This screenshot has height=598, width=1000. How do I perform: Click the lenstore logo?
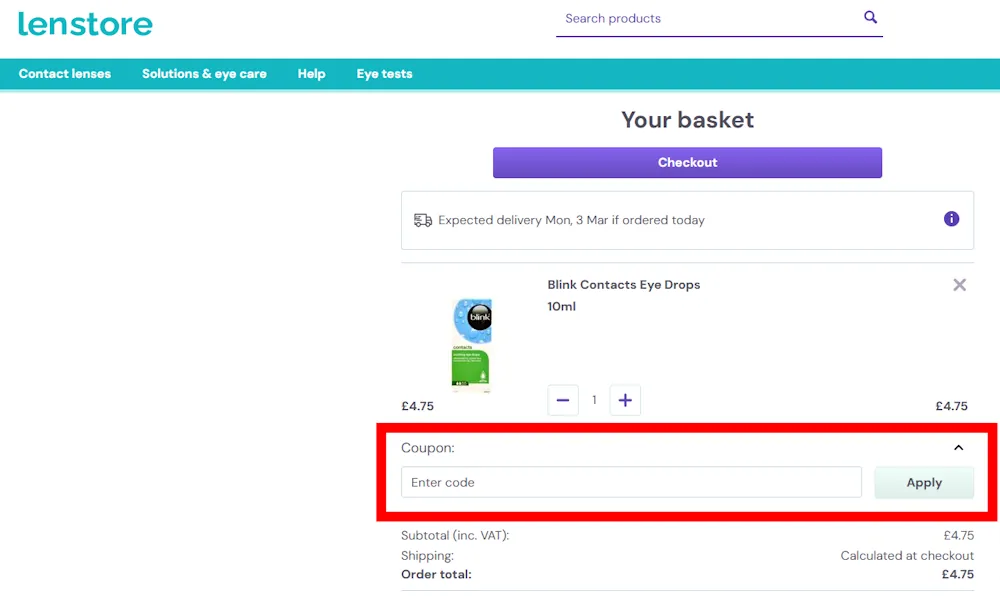tap(85, 24)
